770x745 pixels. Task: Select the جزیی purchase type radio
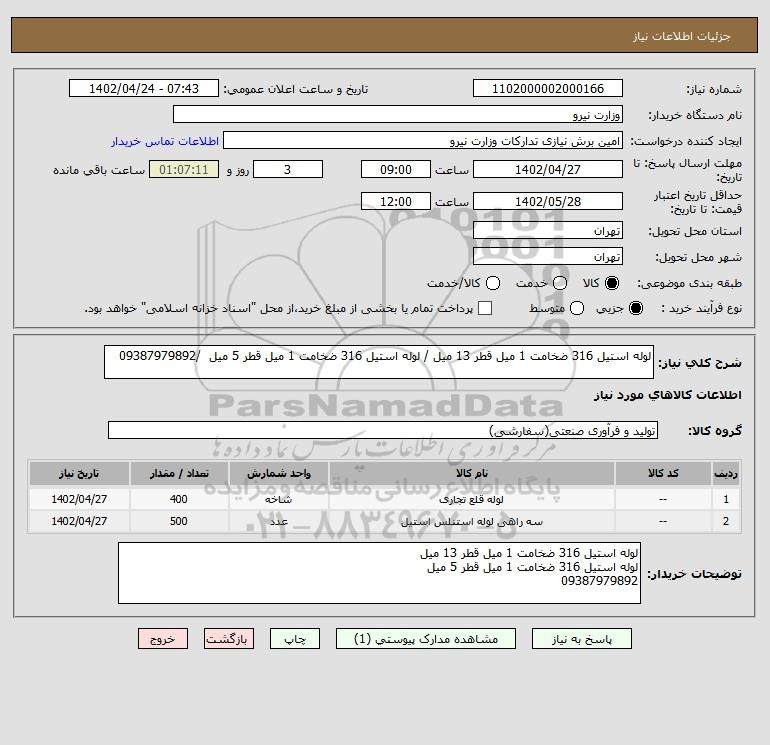635,308
